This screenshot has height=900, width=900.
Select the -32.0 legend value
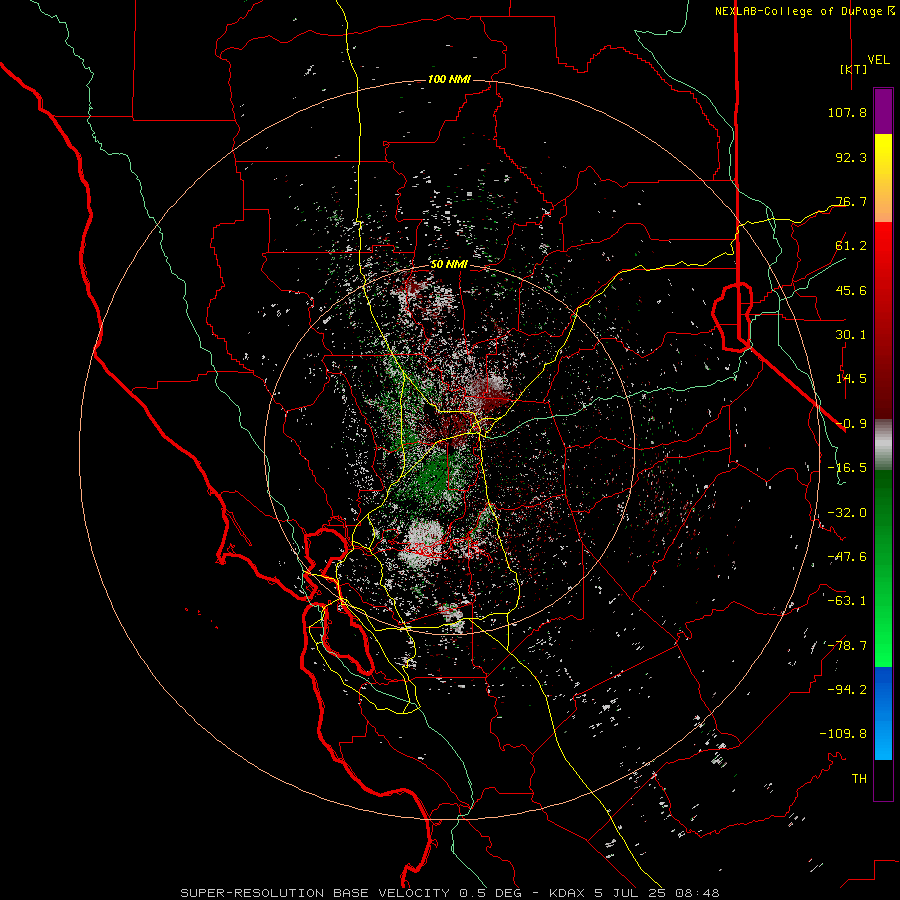(847, 513)
